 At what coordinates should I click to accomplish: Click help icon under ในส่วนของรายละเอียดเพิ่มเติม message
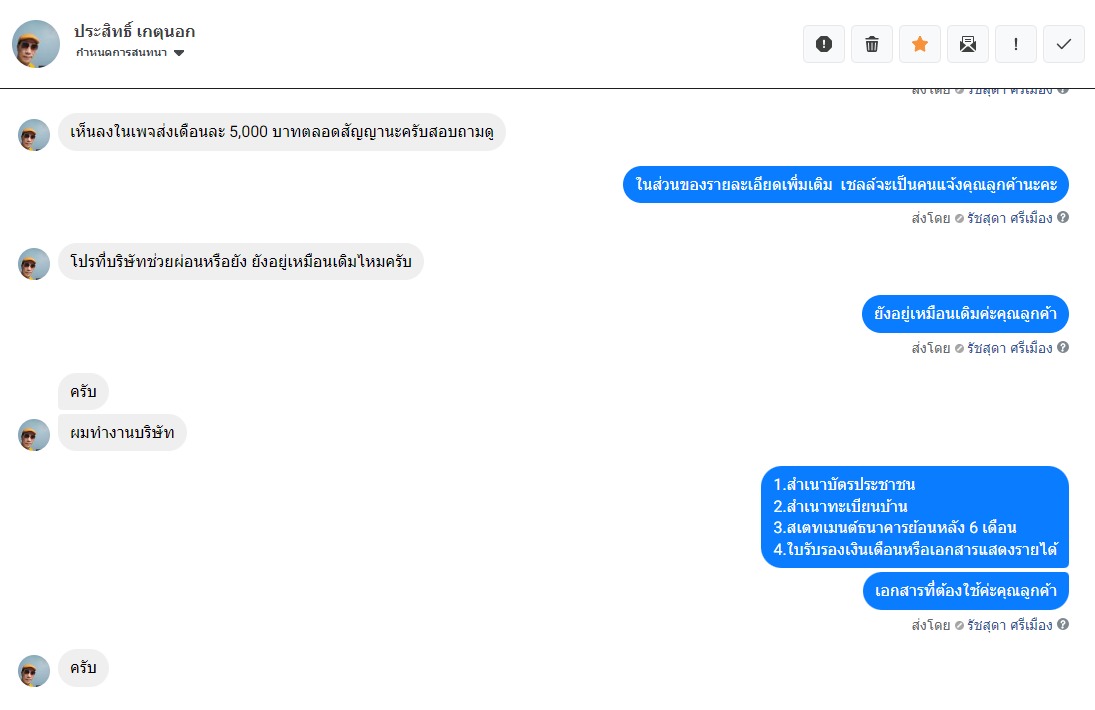pyautogui.click(x=1063, y=217)
